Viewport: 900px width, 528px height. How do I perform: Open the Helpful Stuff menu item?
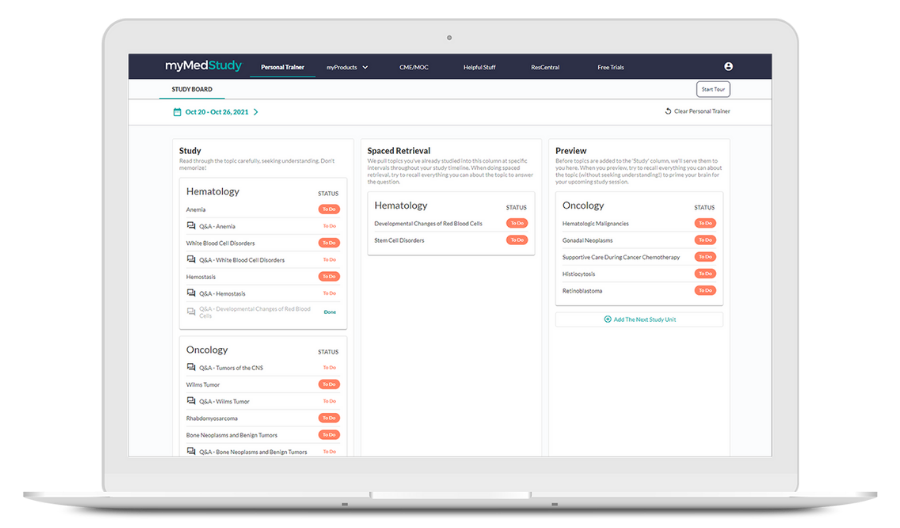[479, 67]
